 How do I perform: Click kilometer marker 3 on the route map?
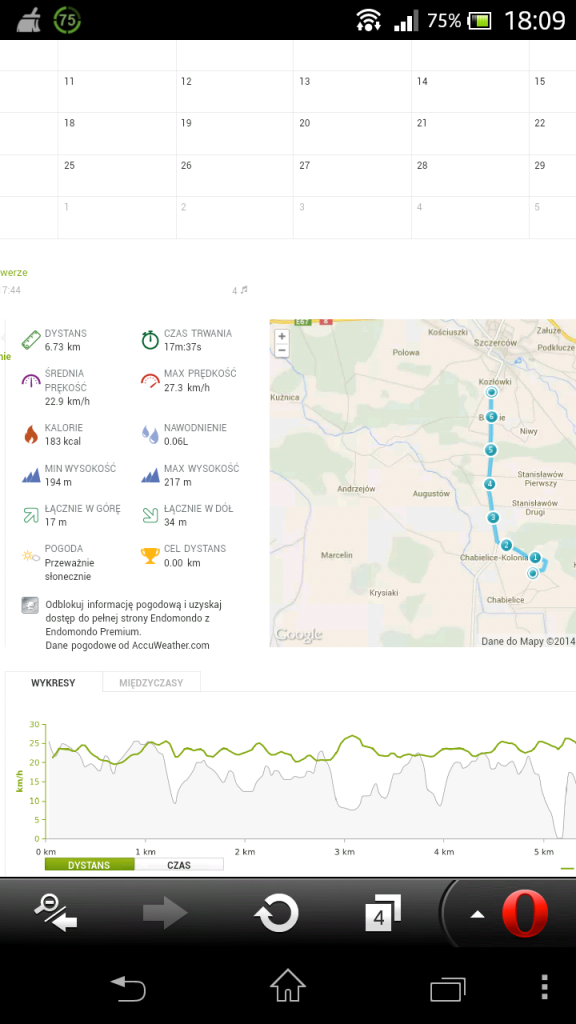pyautogui.click(x=493, y=517)
